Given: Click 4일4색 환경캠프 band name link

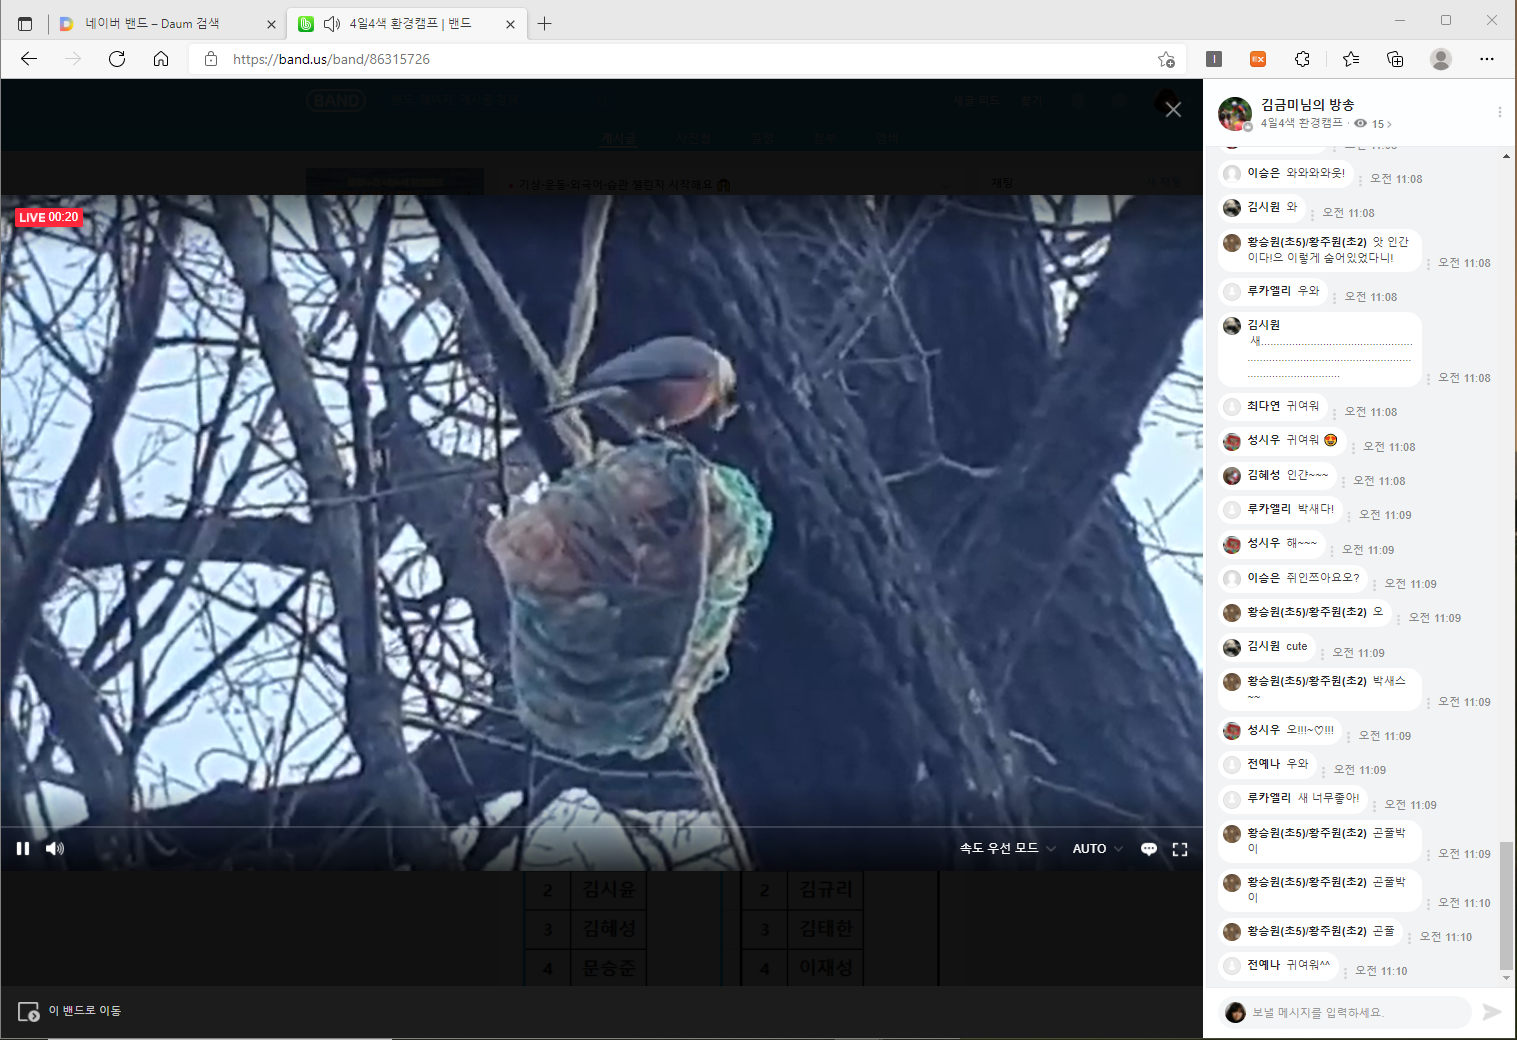Looking at the screenshot, I should (x=1301, y=123).
